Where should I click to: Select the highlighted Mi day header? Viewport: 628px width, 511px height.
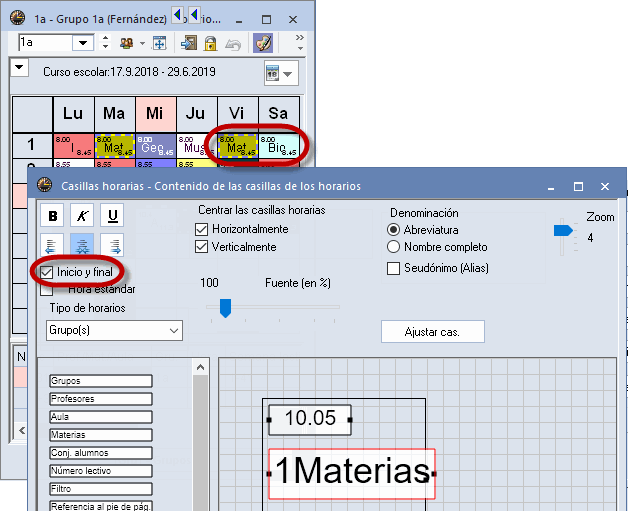point(155,114)
